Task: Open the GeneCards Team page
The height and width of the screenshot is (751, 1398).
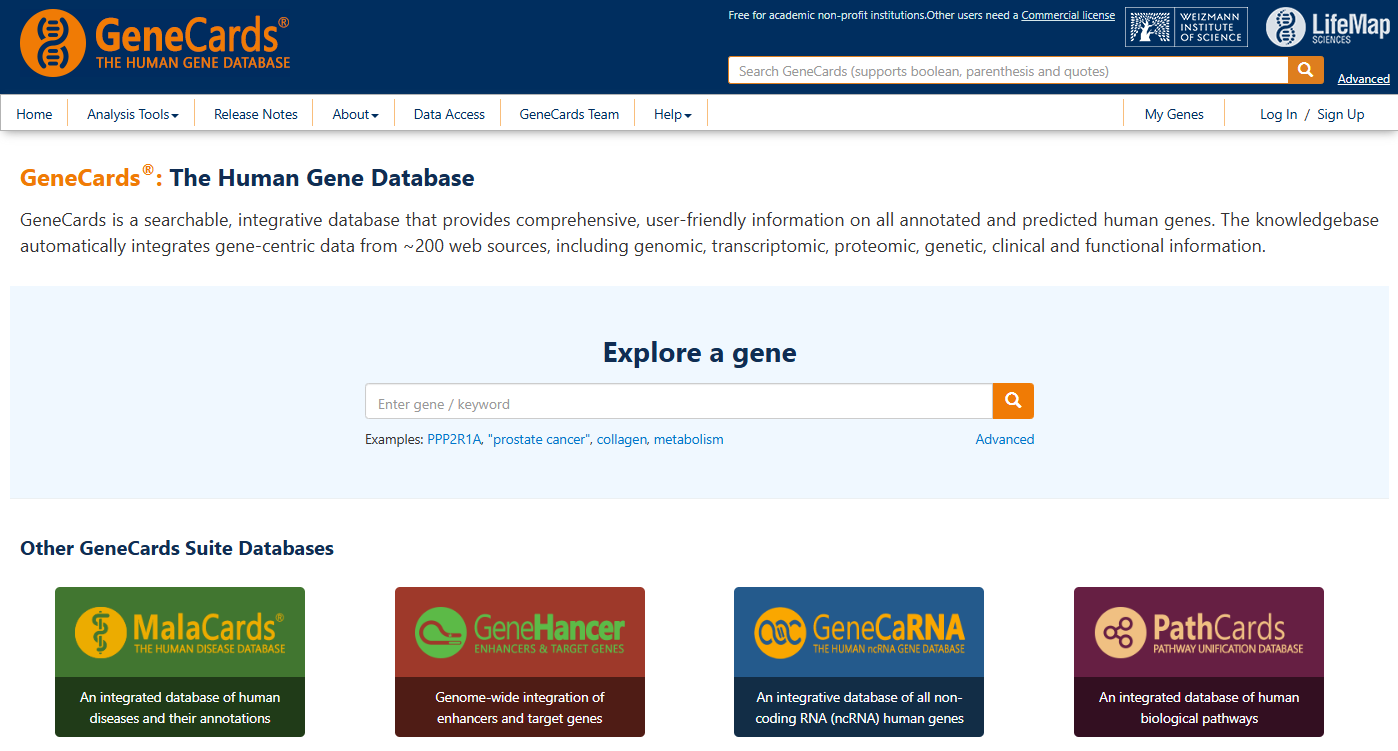Action: click(x=569, y=114)
